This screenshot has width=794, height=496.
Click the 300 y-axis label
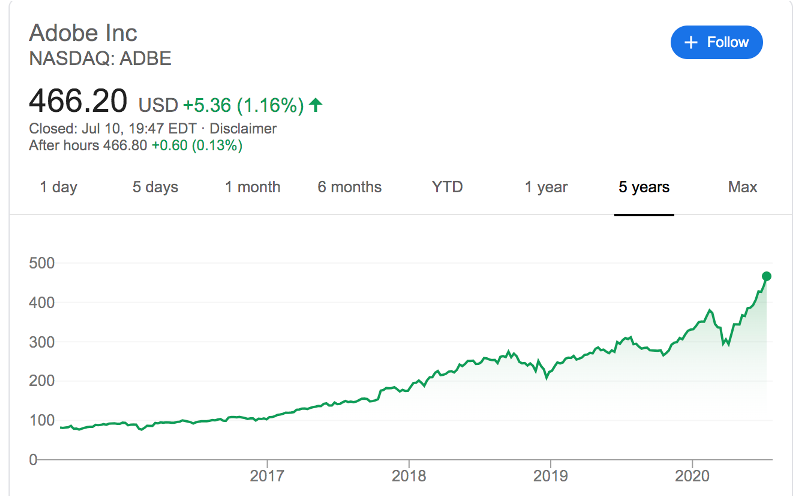pos(42,342)
